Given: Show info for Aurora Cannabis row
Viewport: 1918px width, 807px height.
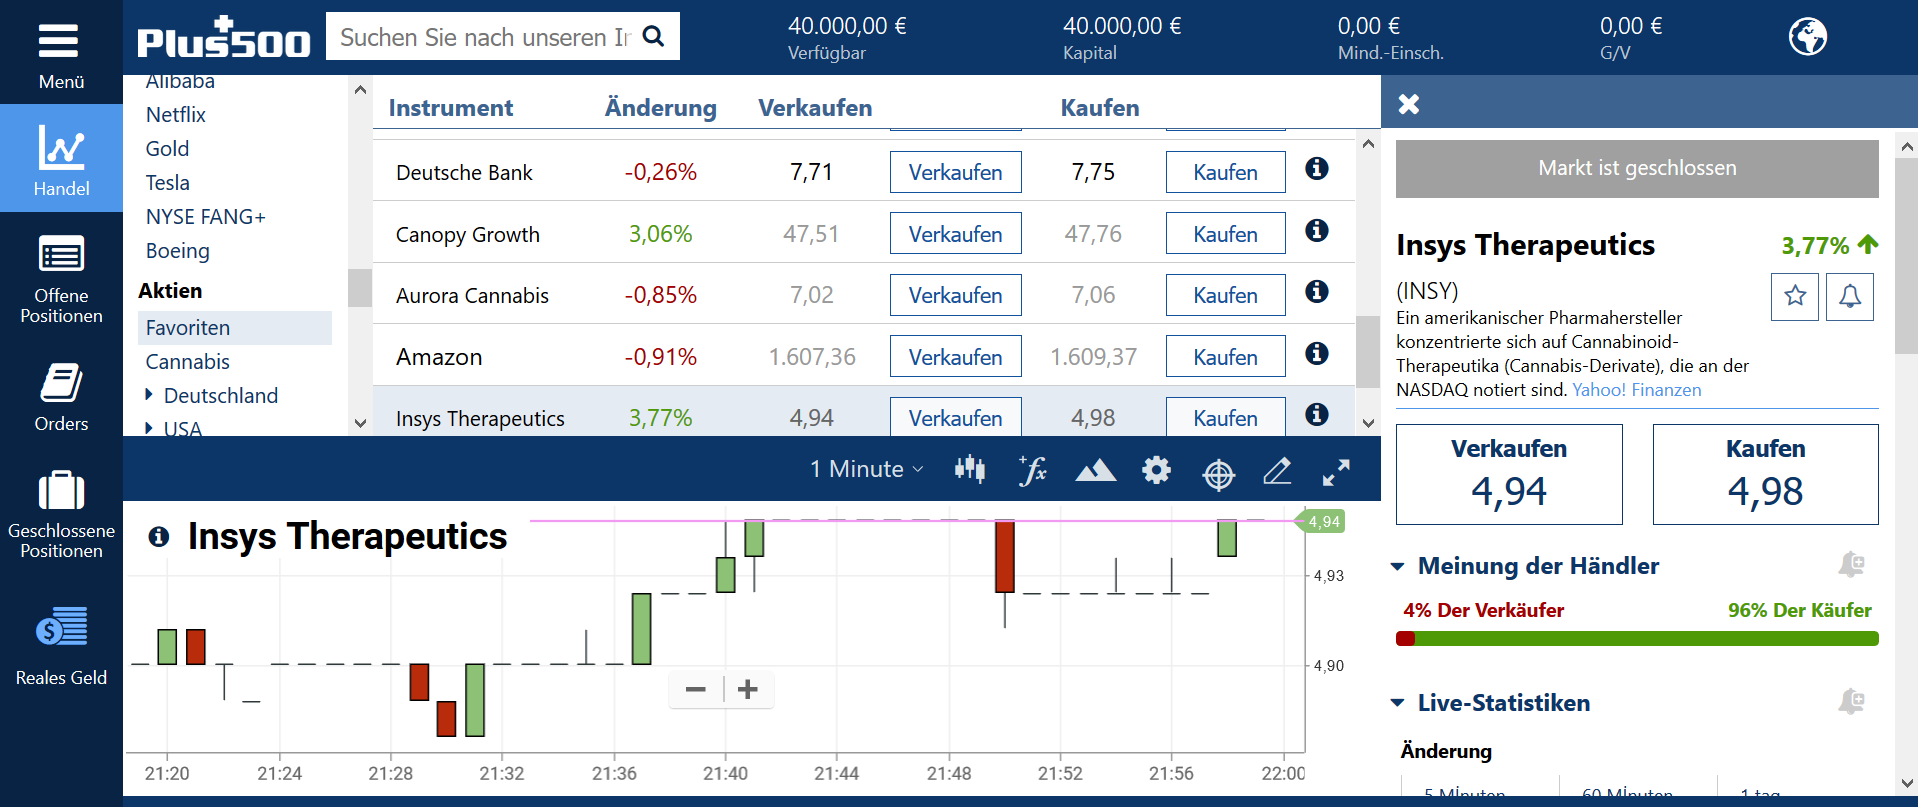Looking at the screenshot, I should coord(1317,291).
